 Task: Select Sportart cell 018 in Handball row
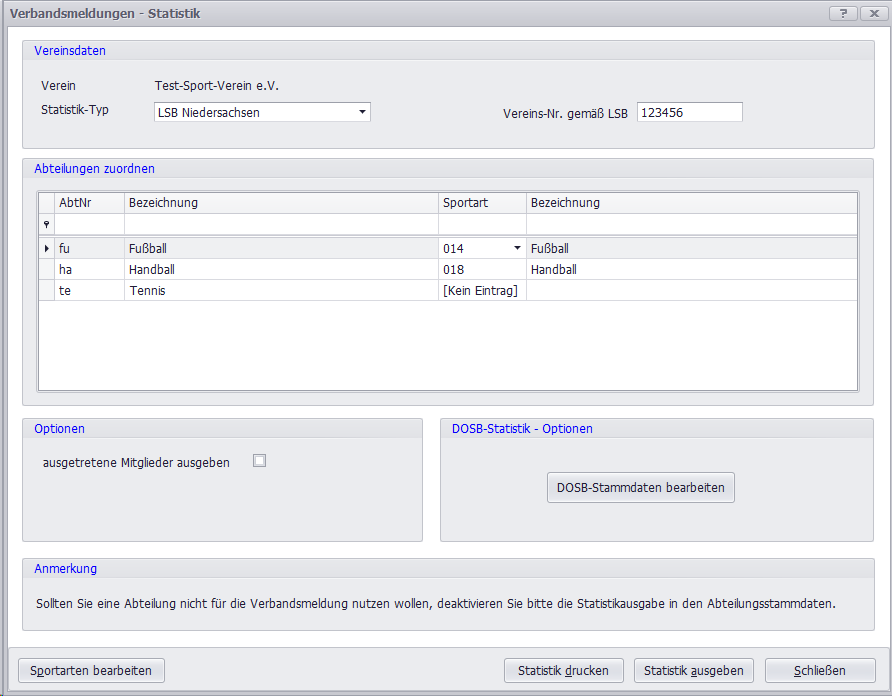481,270
